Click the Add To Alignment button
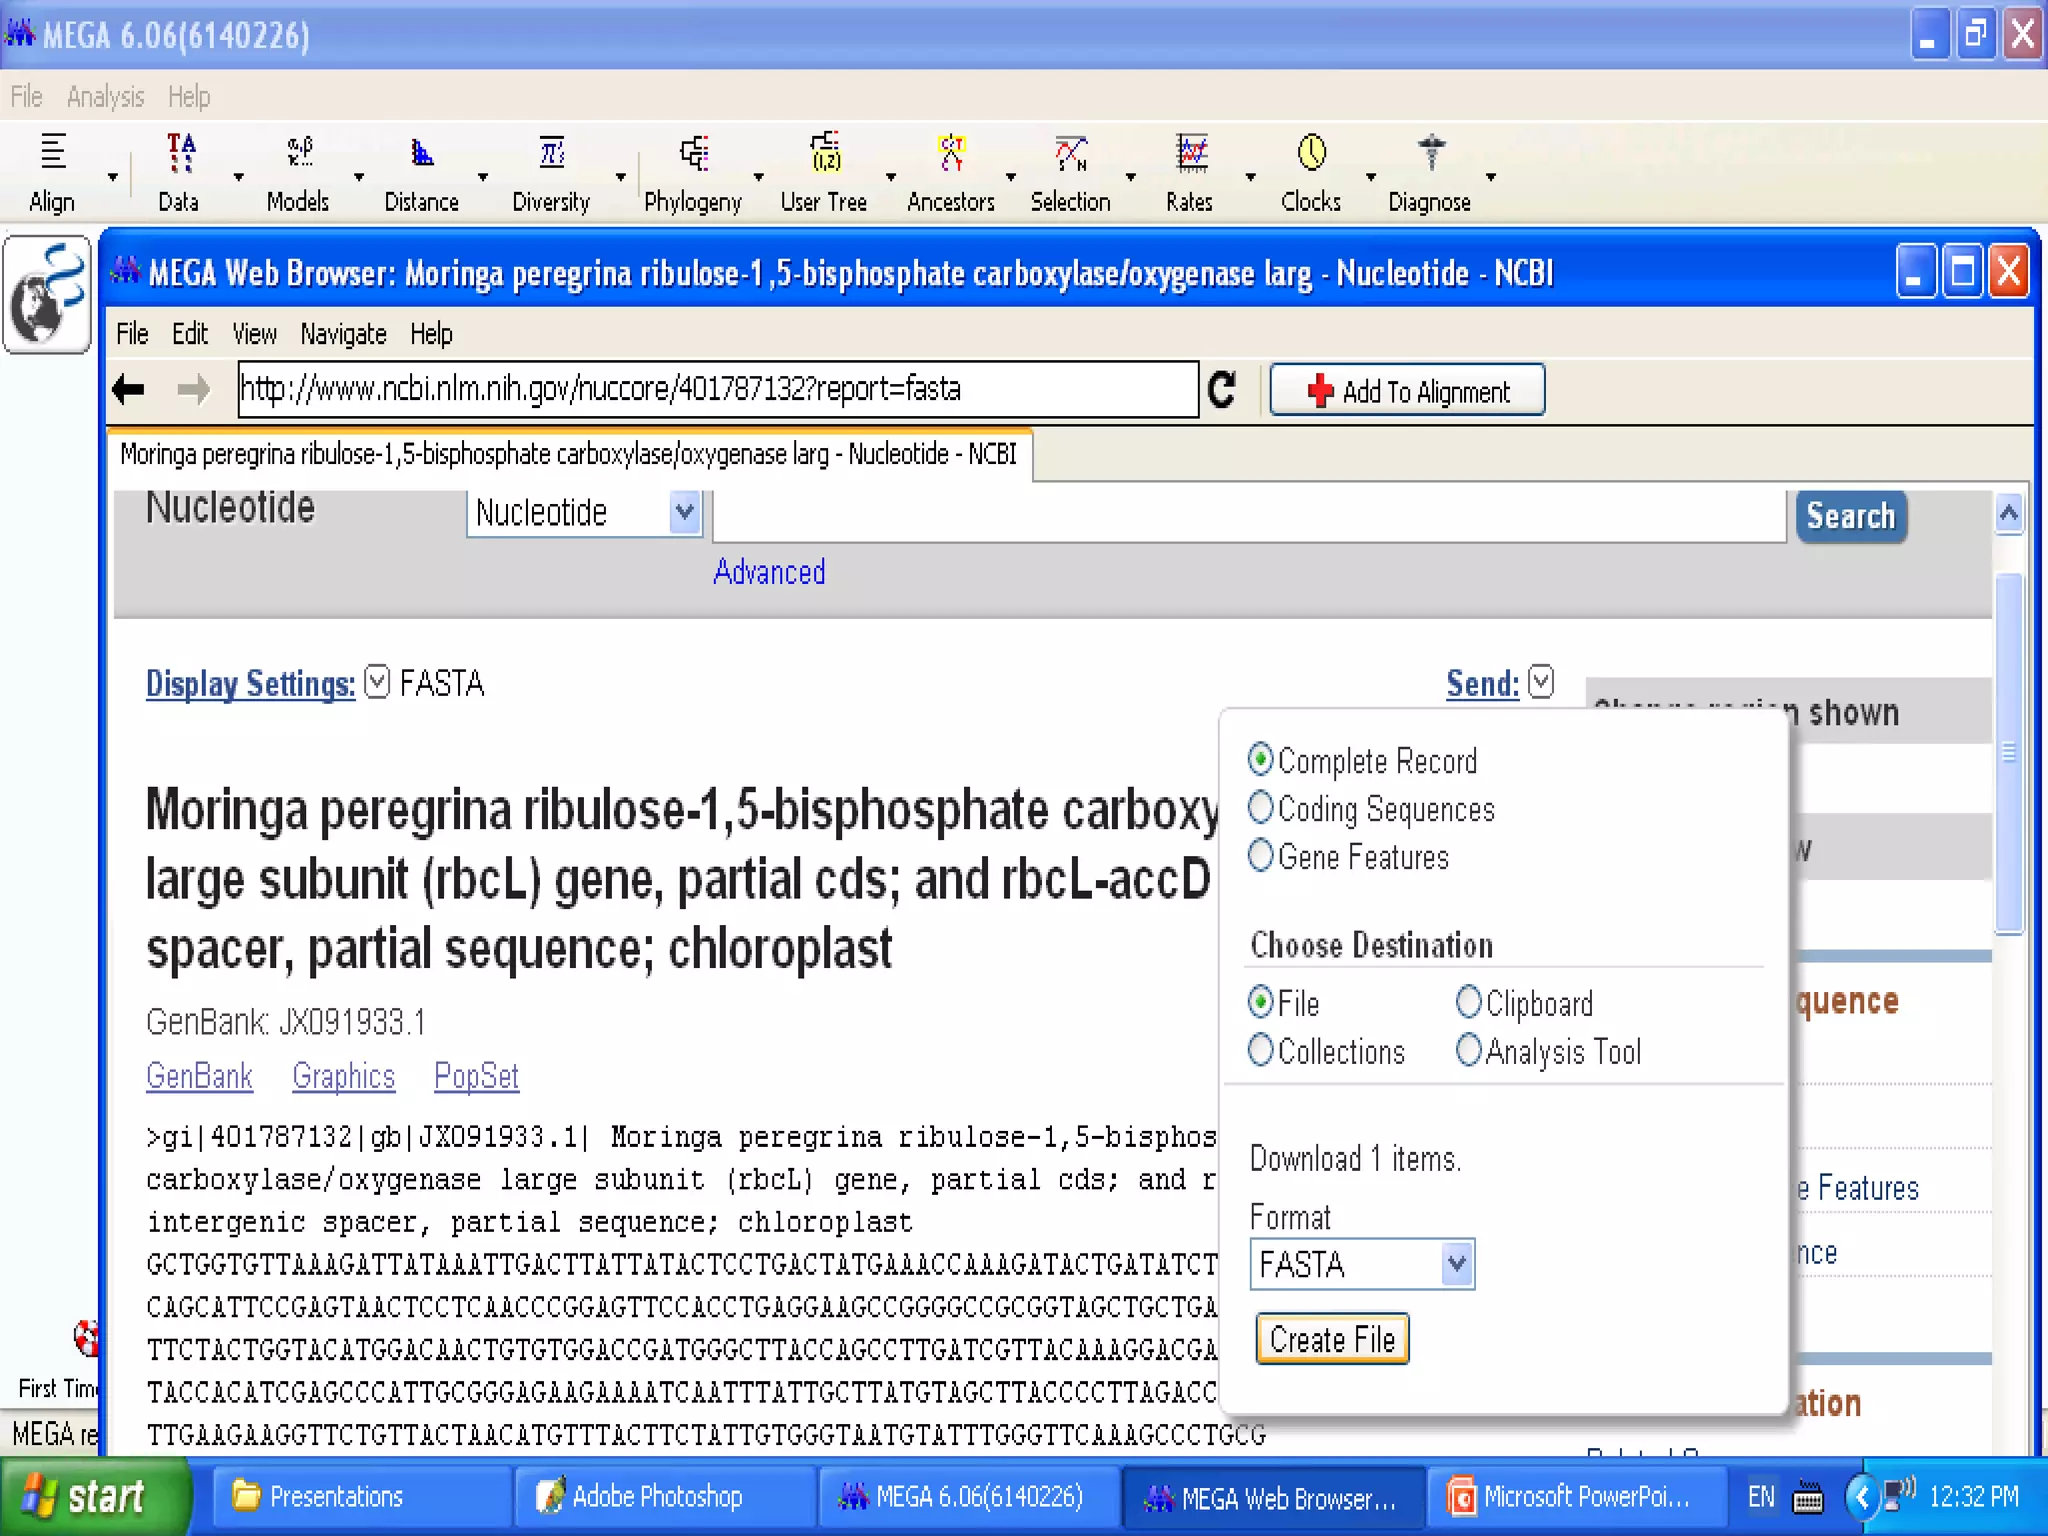Image resolution: width=2048 pixels, height=1536 pixels. tap(1407, 390)
